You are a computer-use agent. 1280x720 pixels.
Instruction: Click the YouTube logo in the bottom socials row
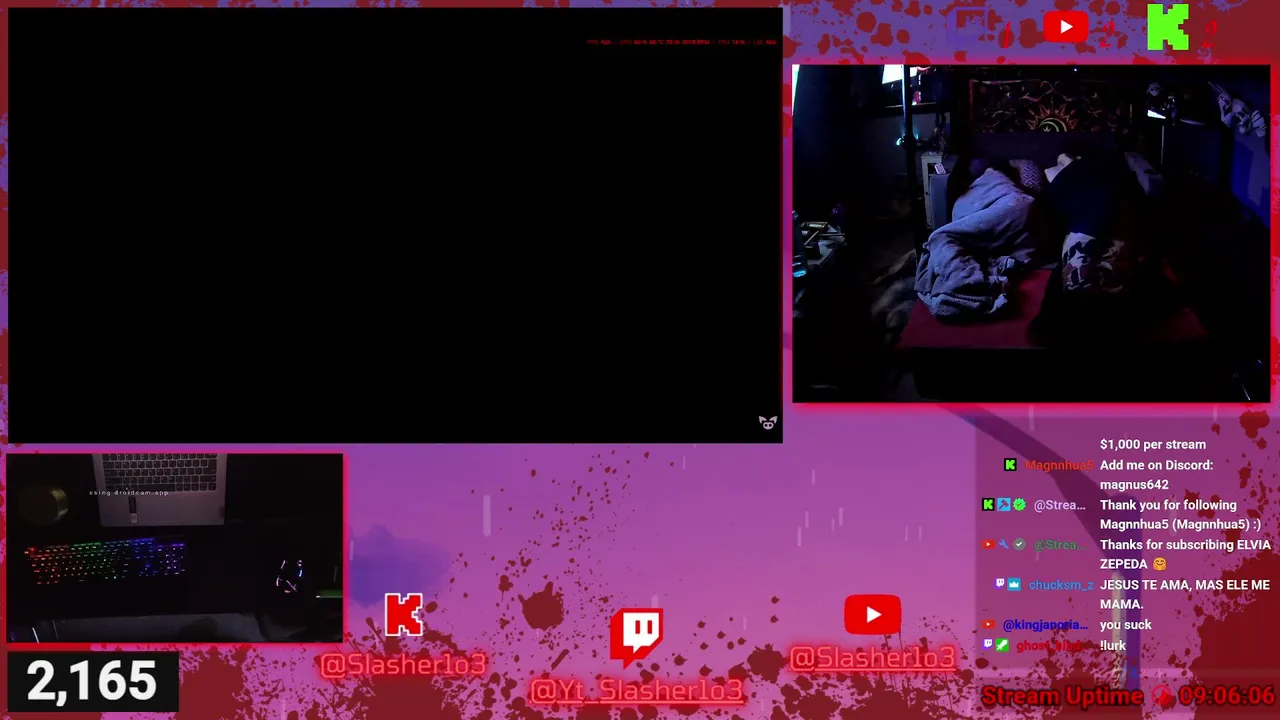873,615
